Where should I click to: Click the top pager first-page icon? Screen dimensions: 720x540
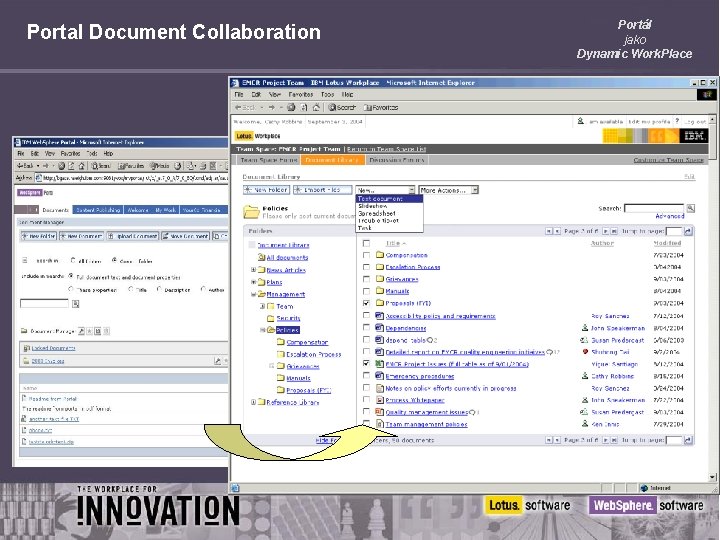coord(548,231)
